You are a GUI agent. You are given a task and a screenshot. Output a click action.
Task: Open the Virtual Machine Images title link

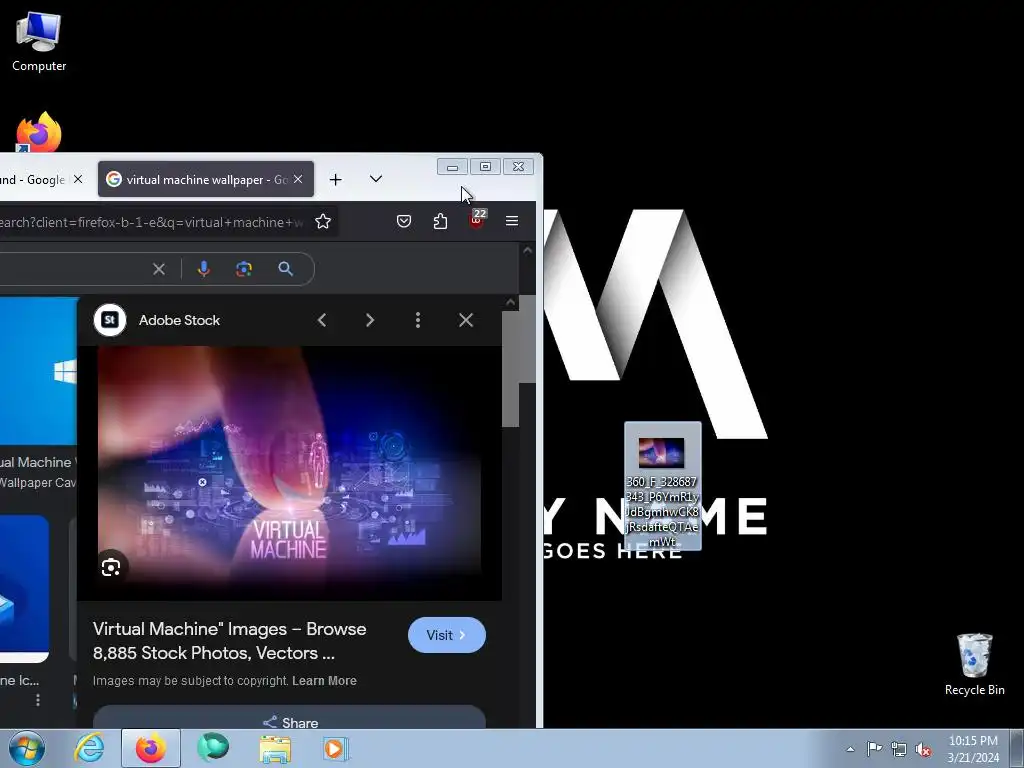[229, 641]
